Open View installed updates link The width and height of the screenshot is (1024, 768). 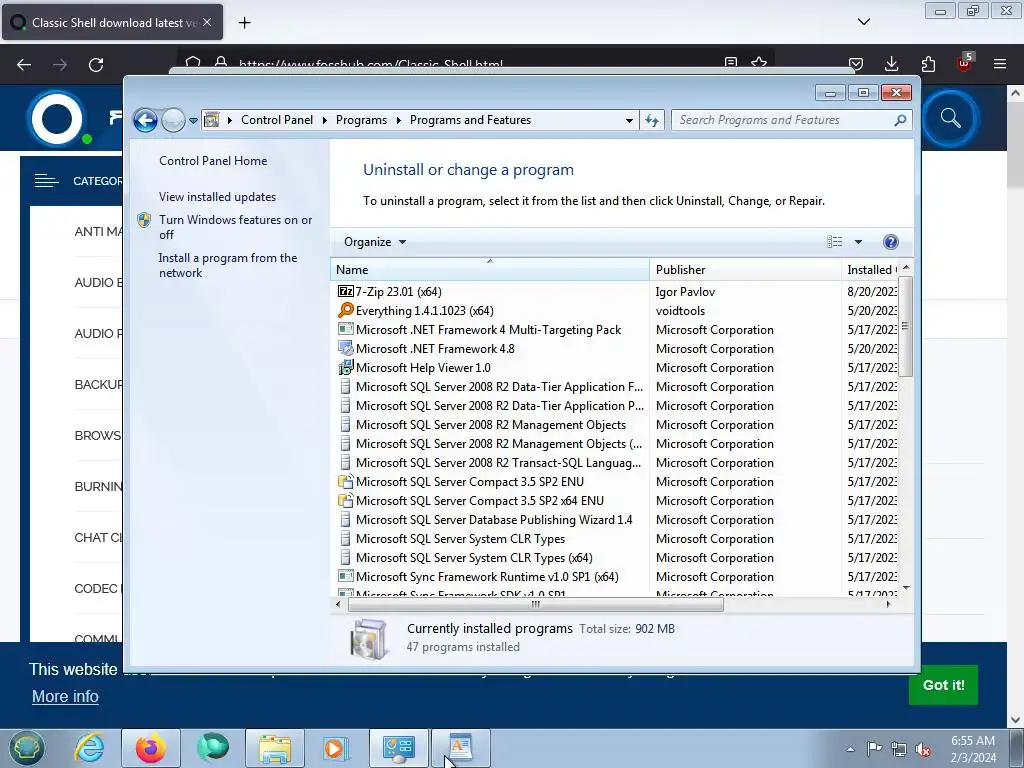[x=217, y=197]
